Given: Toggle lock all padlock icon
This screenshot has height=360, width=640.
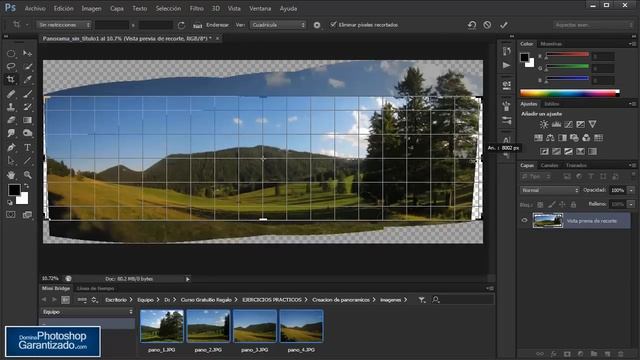Looking at the screenshot, I should [573, 204].
